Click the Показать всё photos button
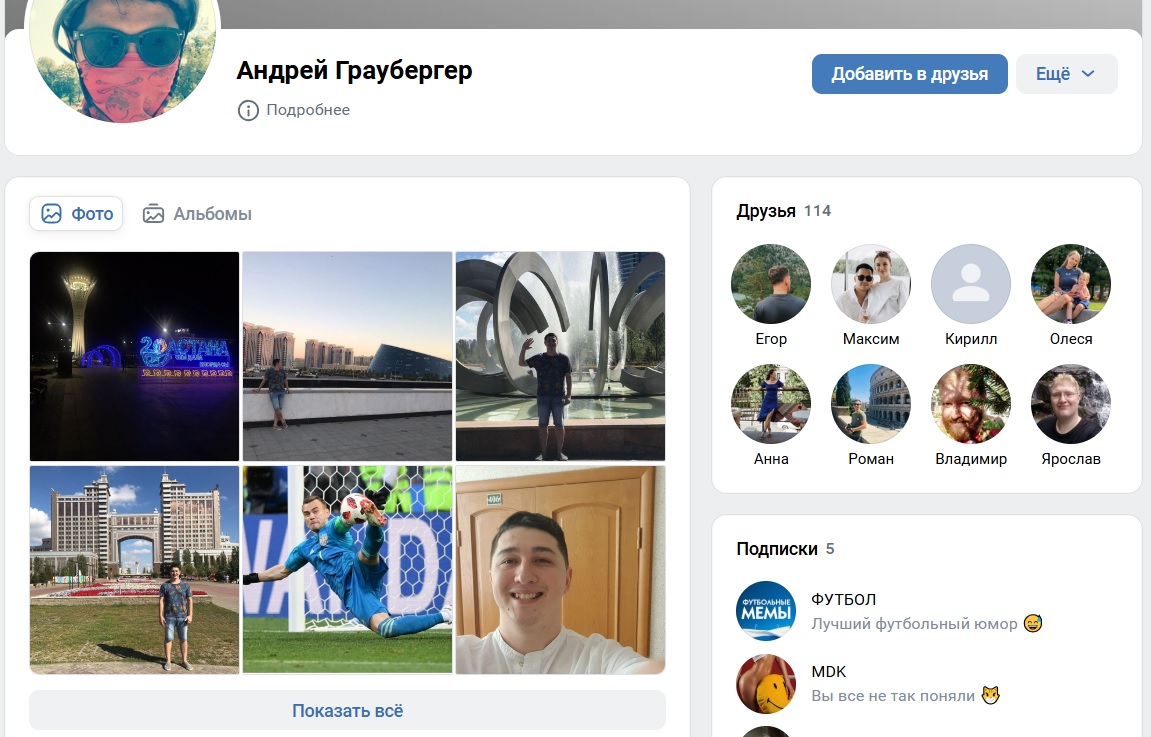Image resolution: width=1151 pixels, height=737 pixels. (347, 711)
